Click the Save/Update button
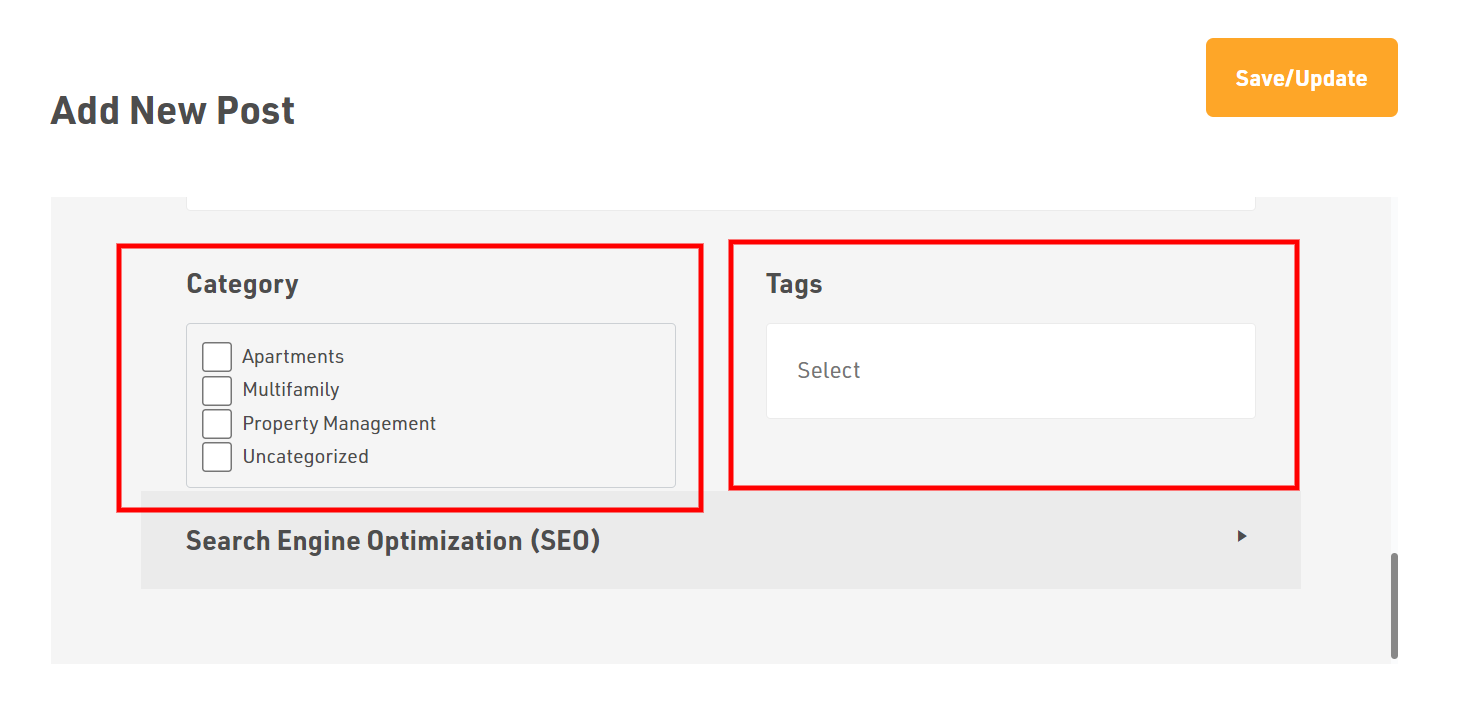The height and width of the screenshot is (715, 1458). click(1301, 78)
